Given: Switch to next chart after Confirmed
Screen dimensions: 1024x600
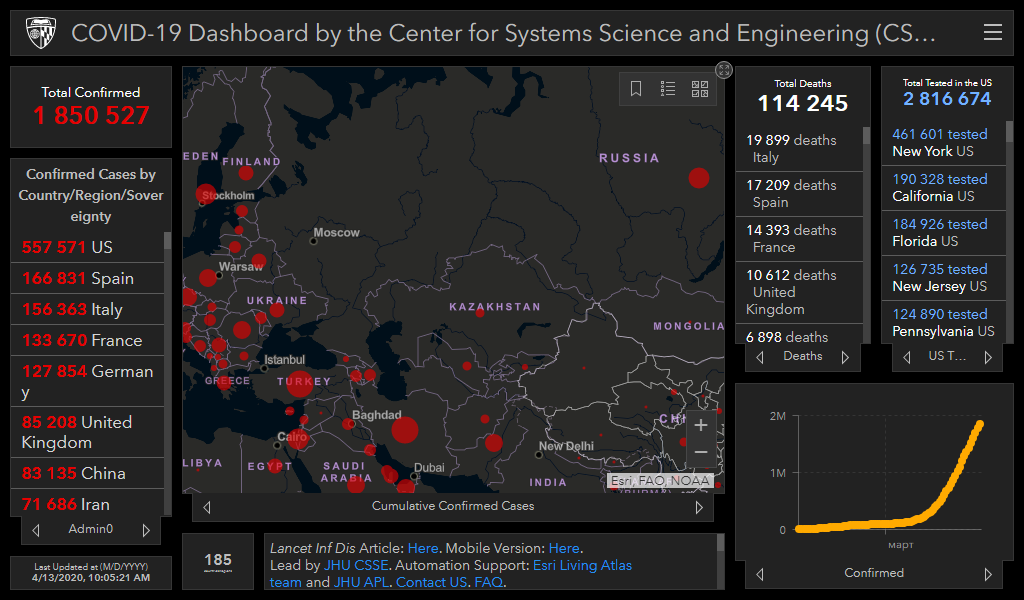Looking at the screenshot, I should point(988,574).
